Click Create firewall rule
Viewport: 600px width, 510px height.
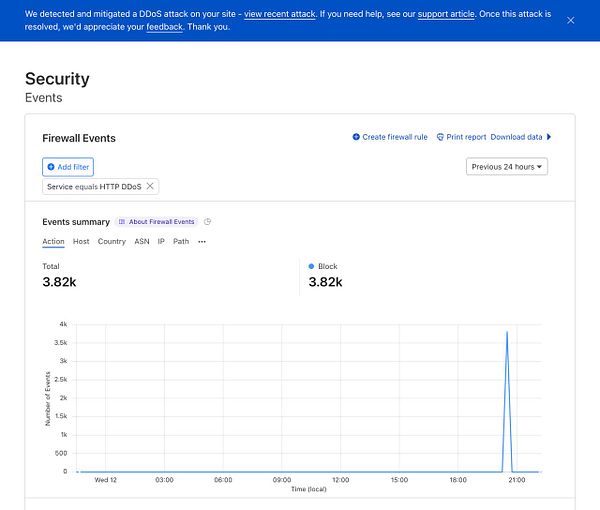390,137
